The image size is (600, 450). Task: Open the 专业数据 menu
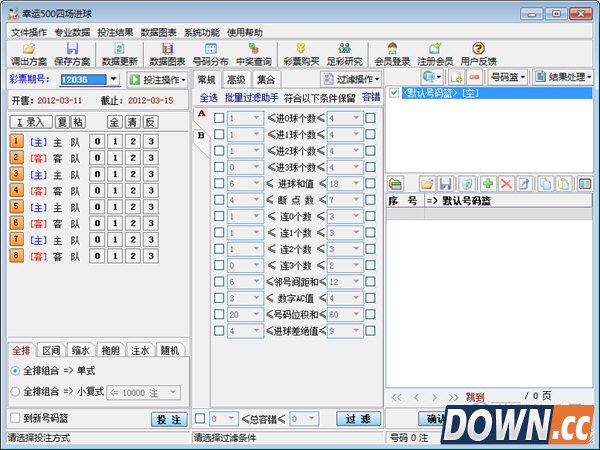72,33
